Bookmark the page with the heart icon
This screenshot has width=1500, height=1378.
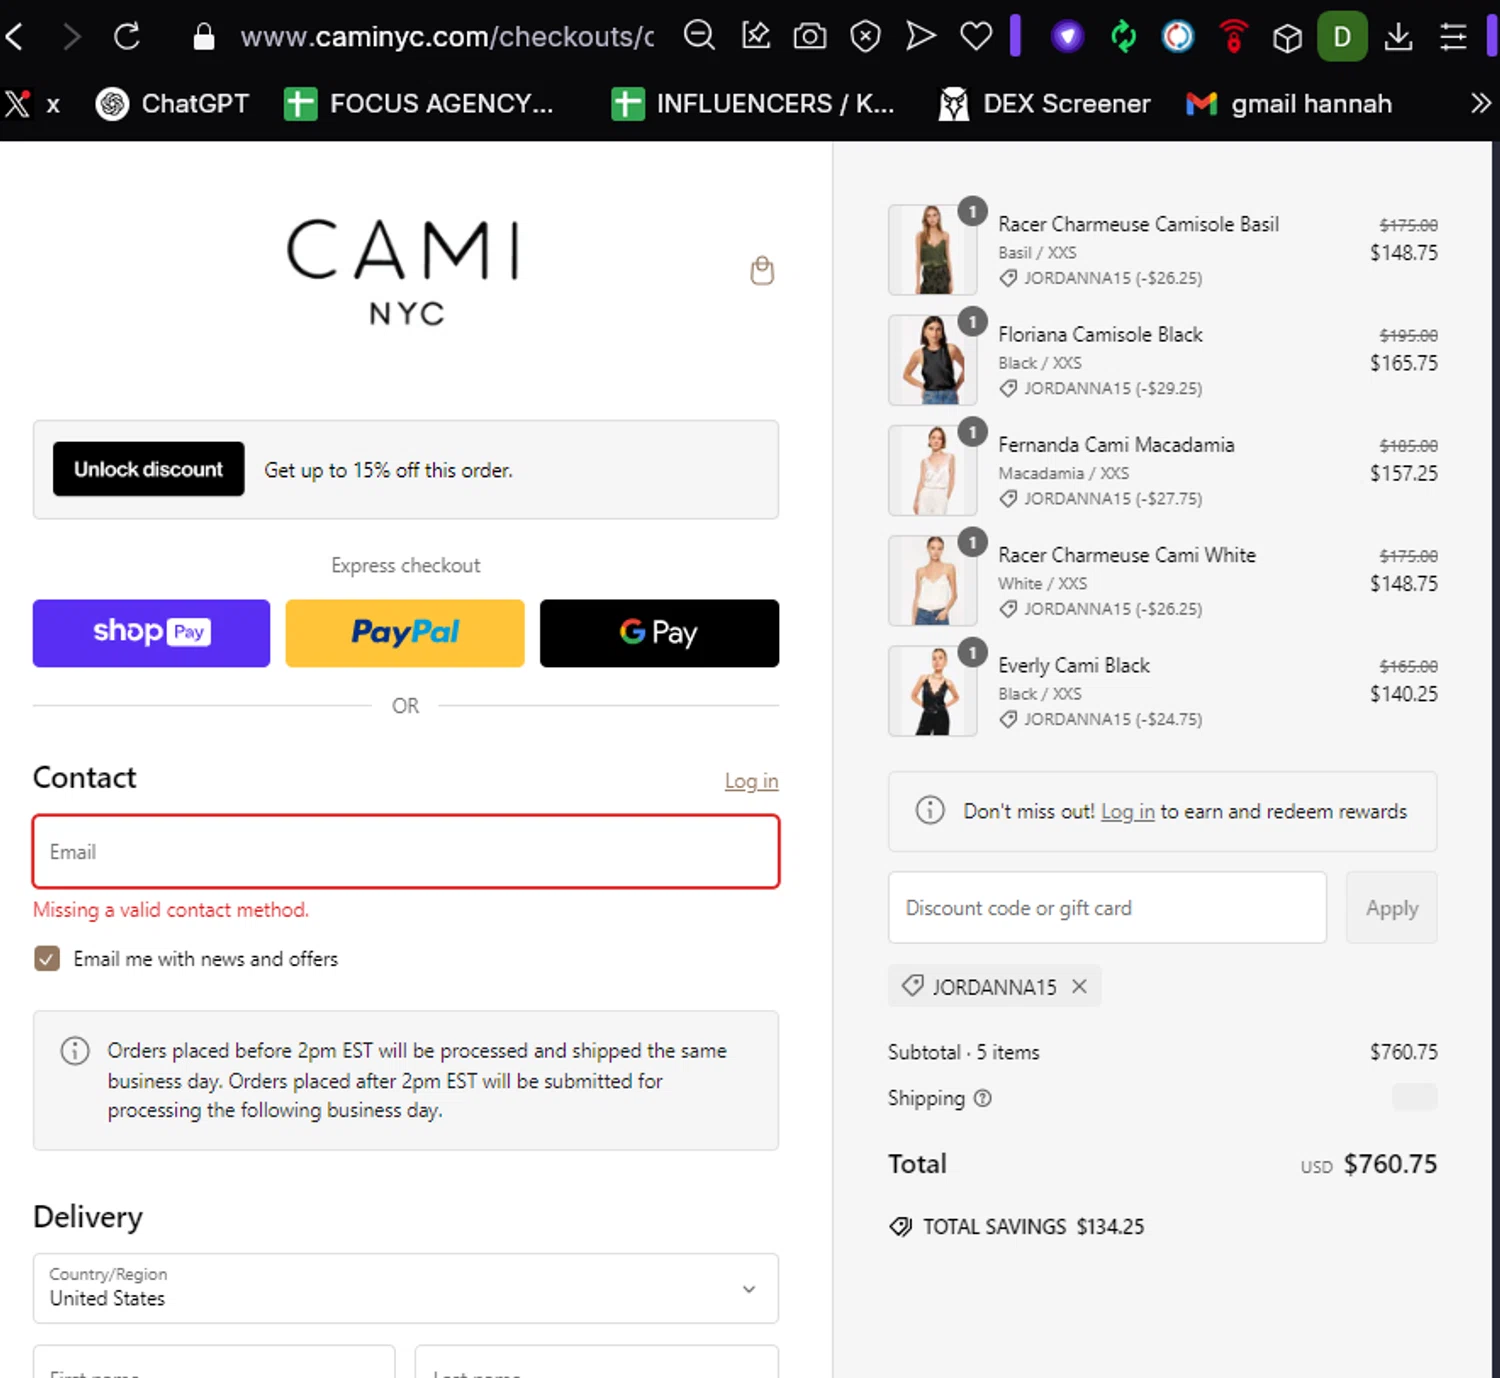pyautogui.click(x=976, y=37)
